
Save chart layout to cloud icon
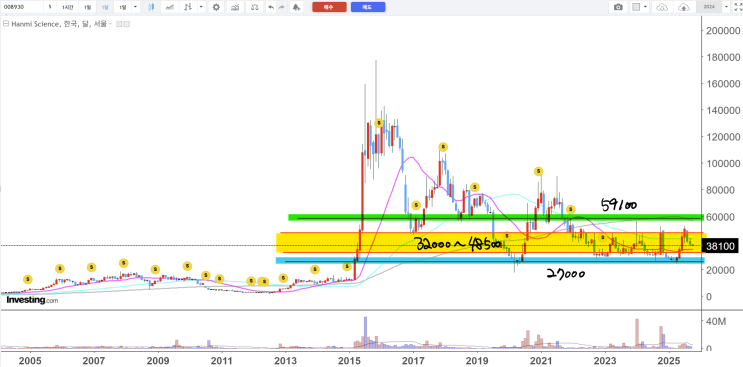coord(684,7)
